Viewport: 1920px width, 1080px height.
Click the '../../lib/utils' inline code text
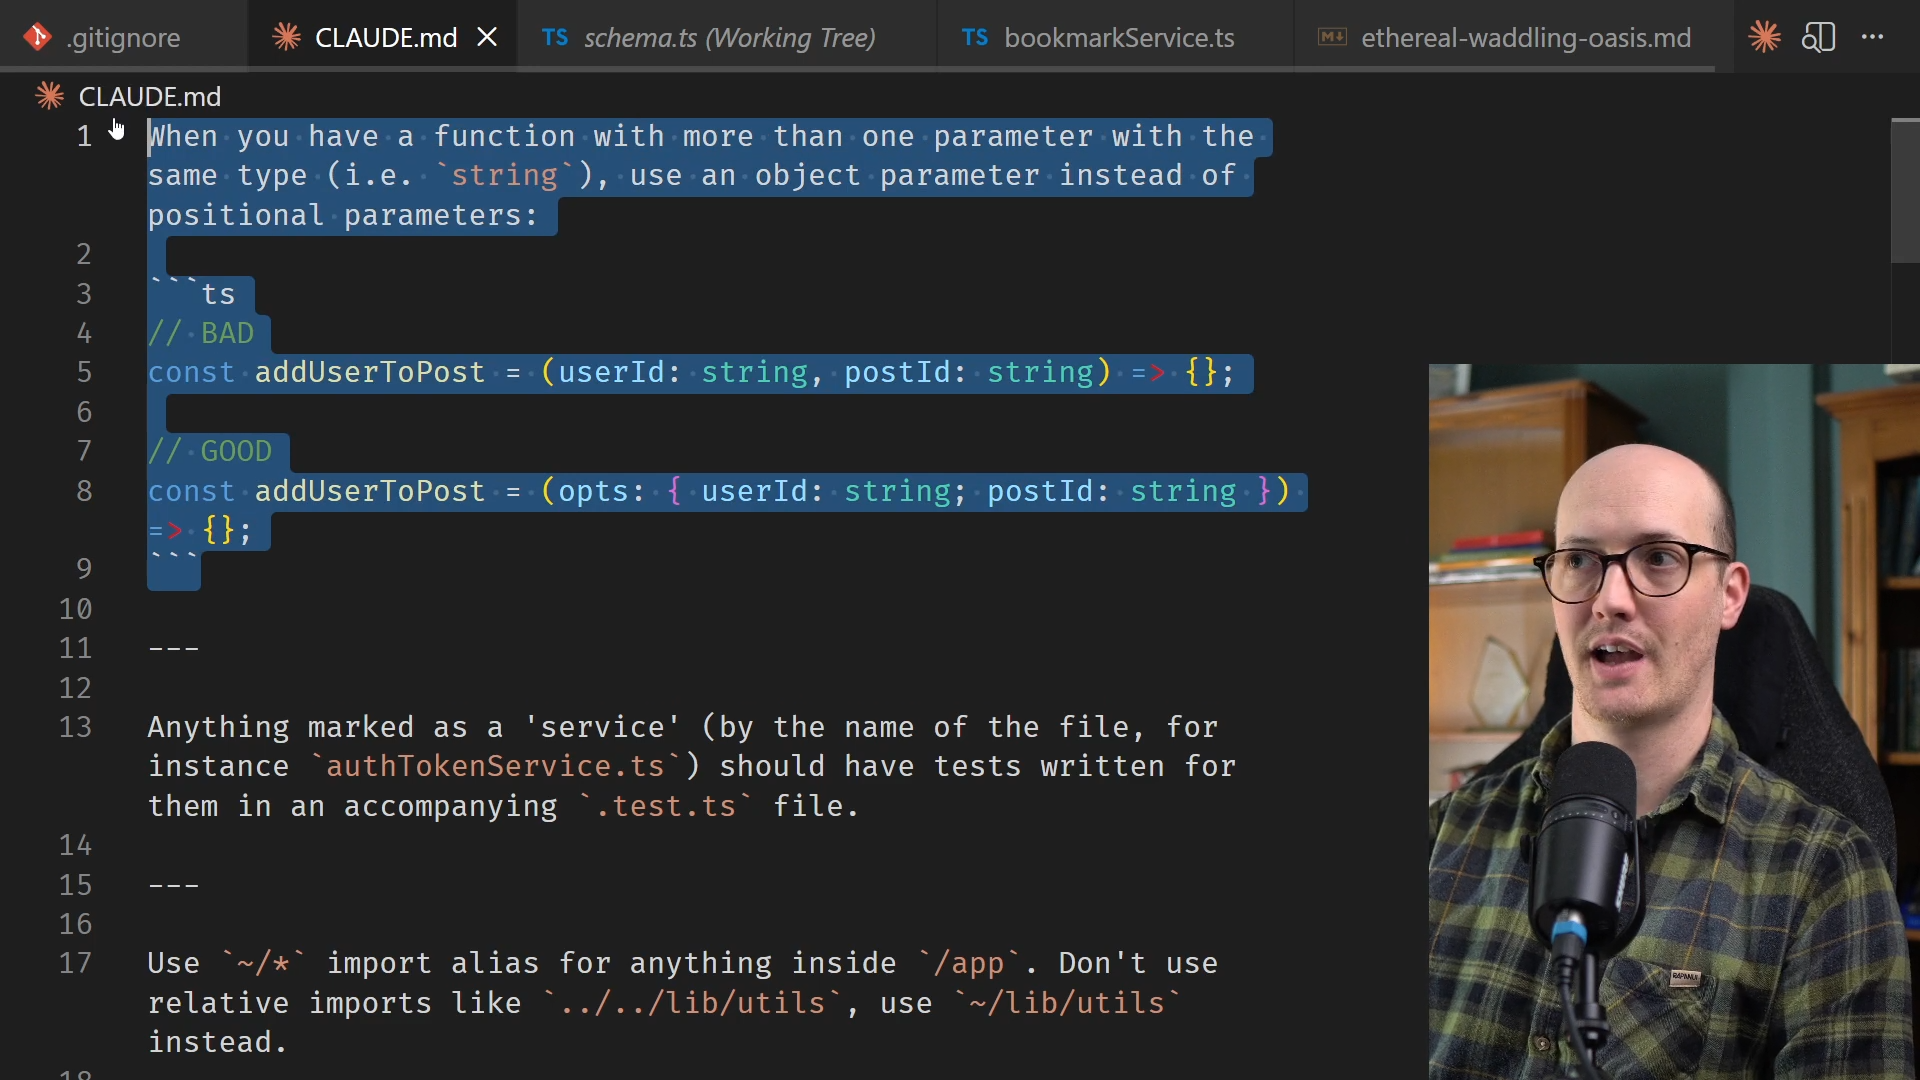691,1003
